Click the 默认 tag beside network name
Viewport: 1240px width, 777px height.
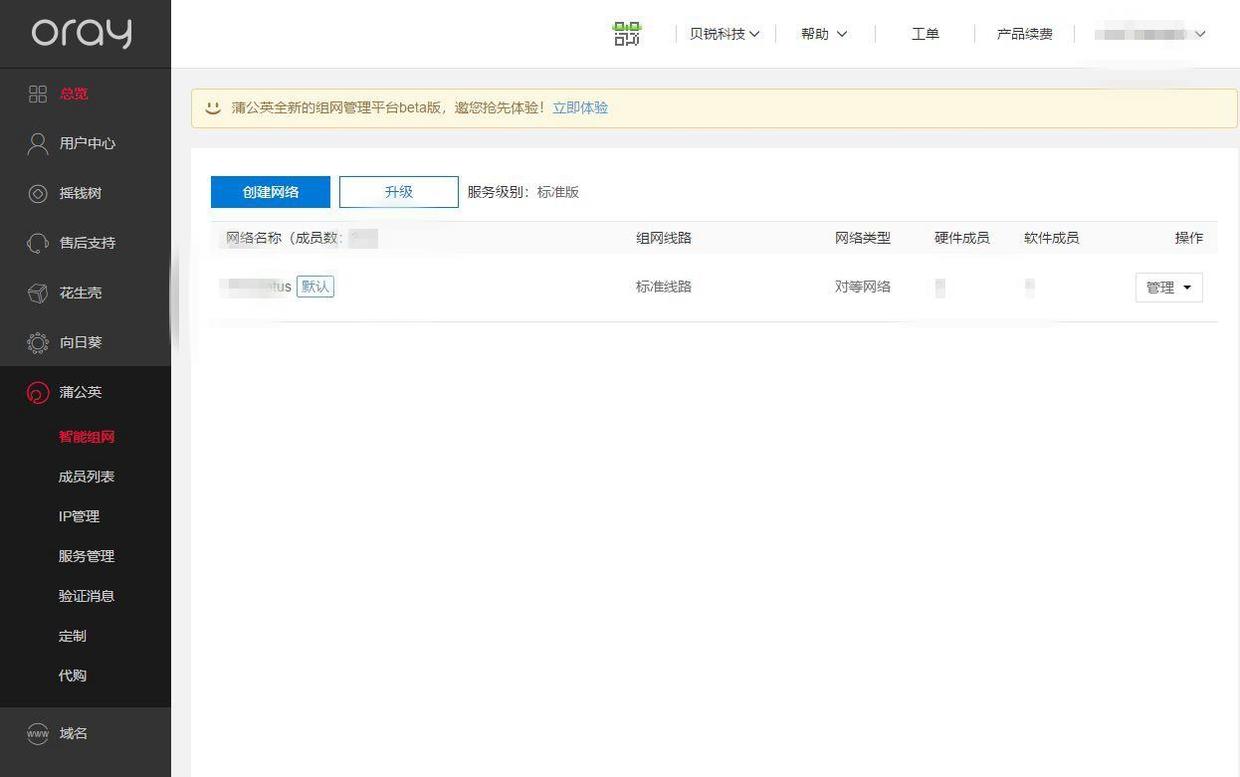click(x=315, y=287)
